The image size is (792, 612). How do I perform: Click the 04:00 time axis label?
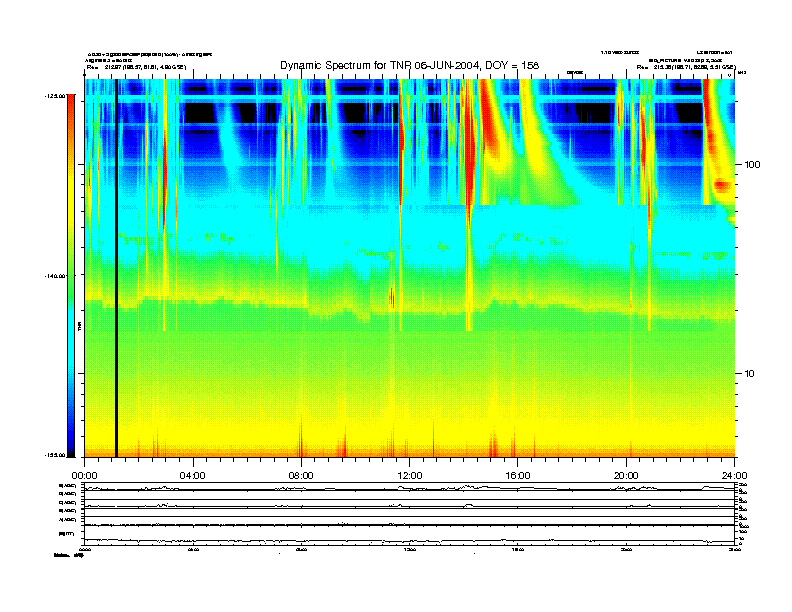click(193, 475)
